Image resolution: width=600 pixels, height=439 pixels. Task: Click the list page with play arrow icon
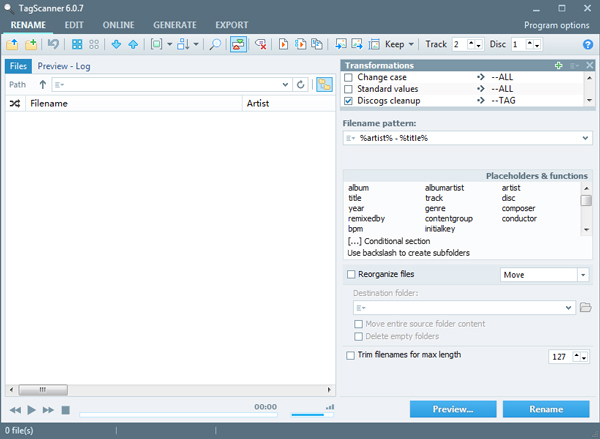pyautogui.click(x=300, y=44)
